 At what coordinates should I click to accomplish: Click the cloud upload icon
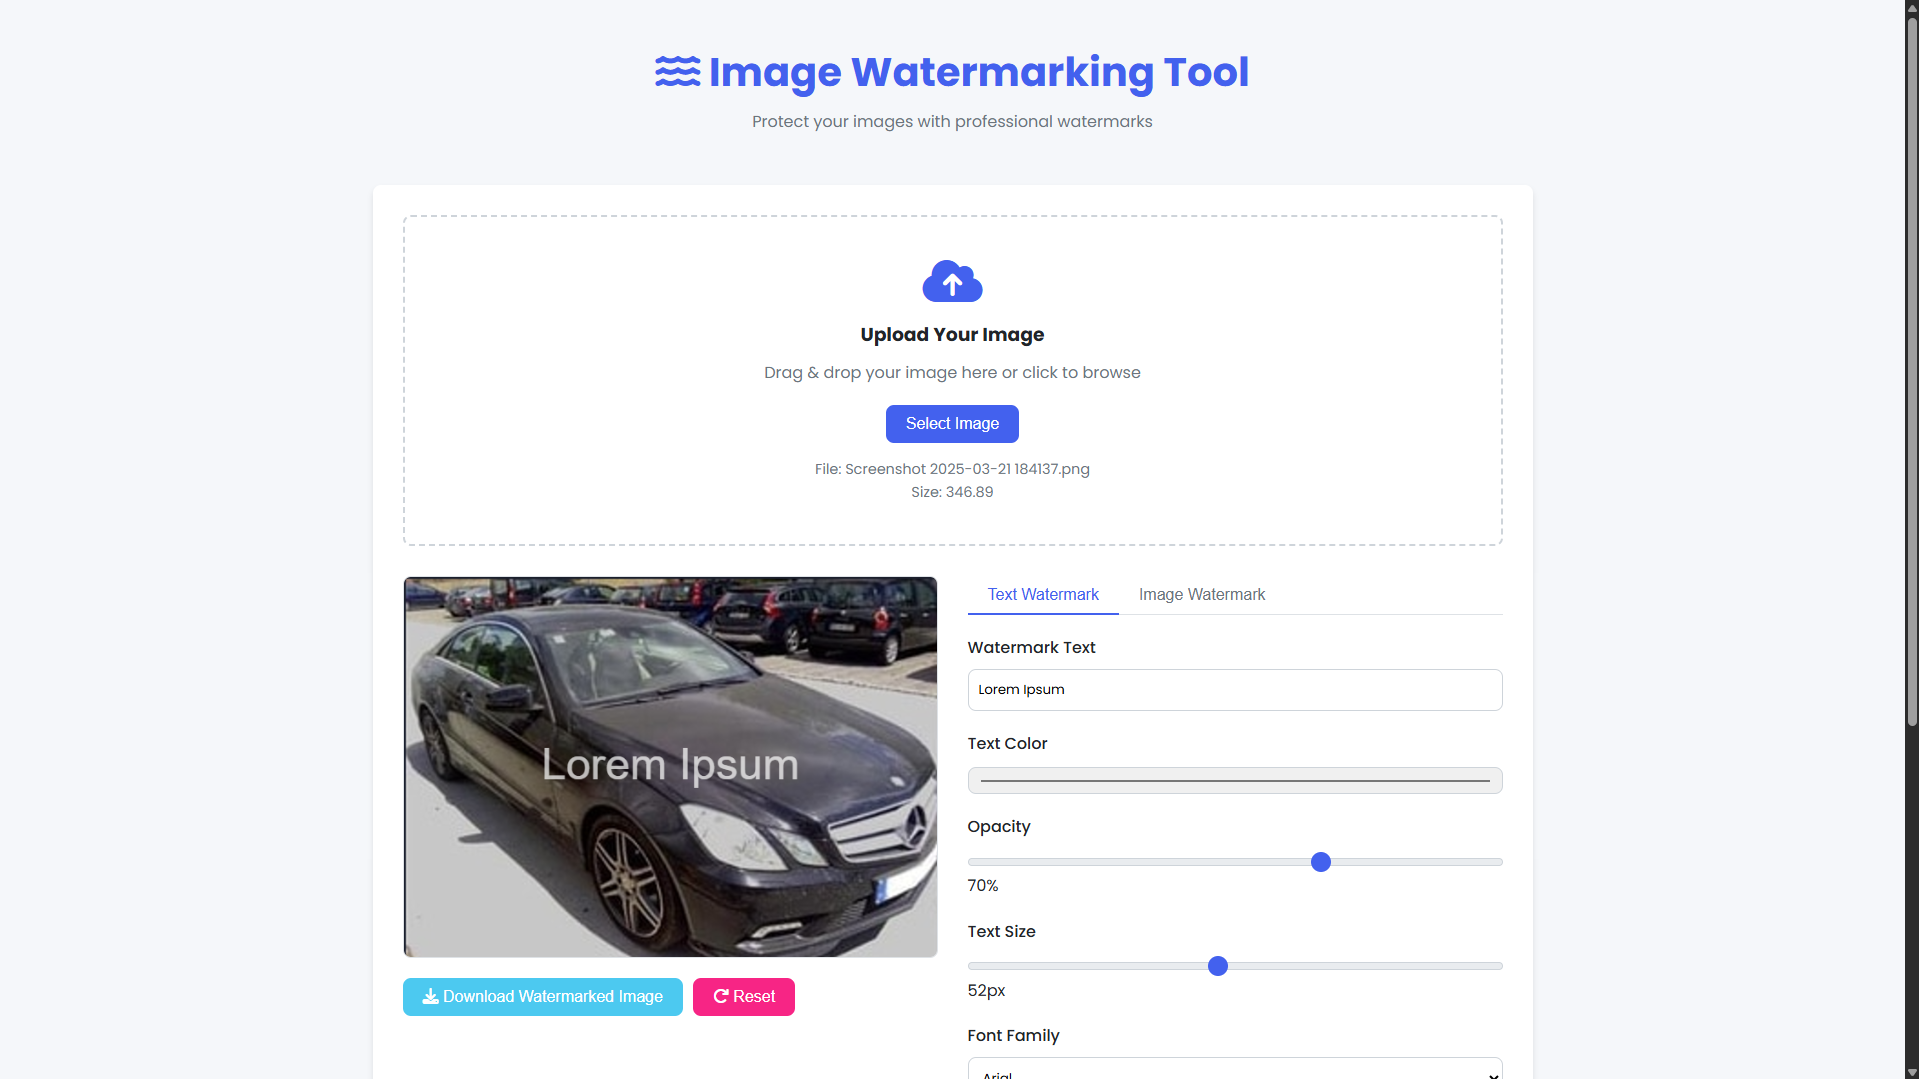(952, 281)
